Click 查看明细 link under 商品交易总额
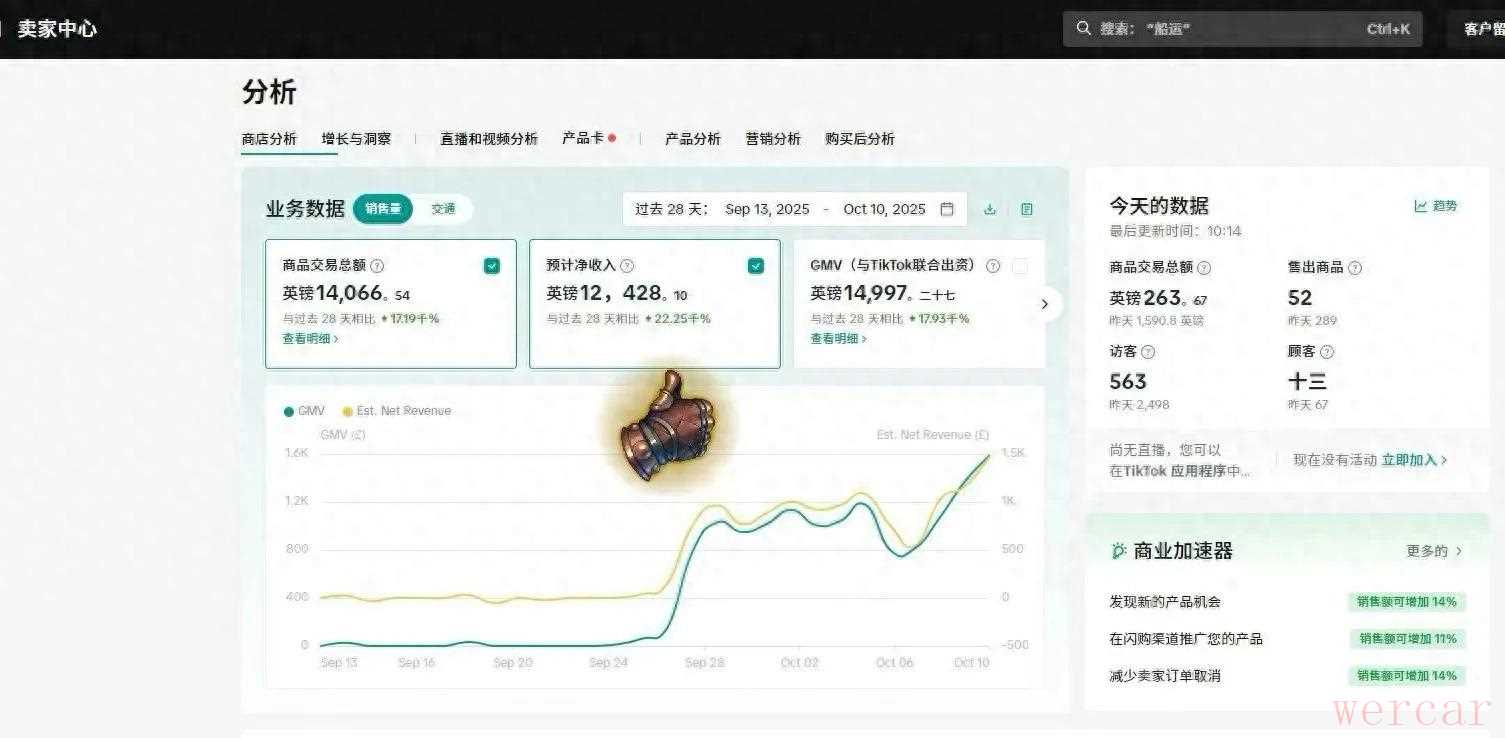Image resolution: width=1505 pixels, height=738 pixels. [310, 339]
